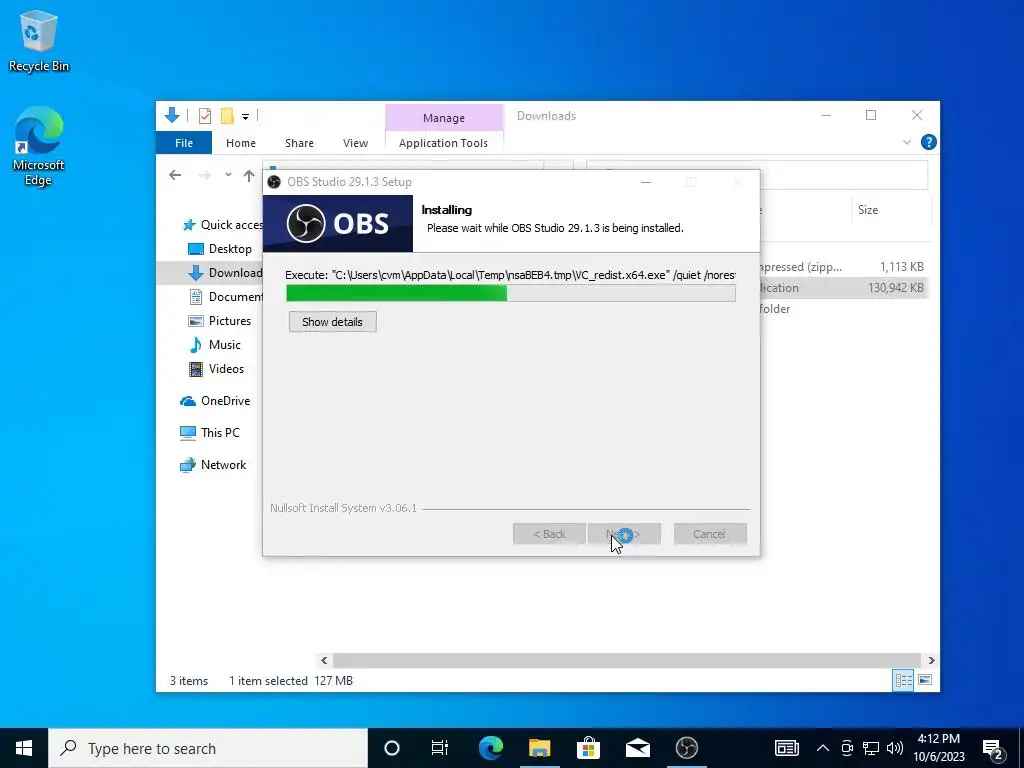This screenshot has width=1024, height=768.
Task: Select Network in navigation pane
Action: coord(213,465)
